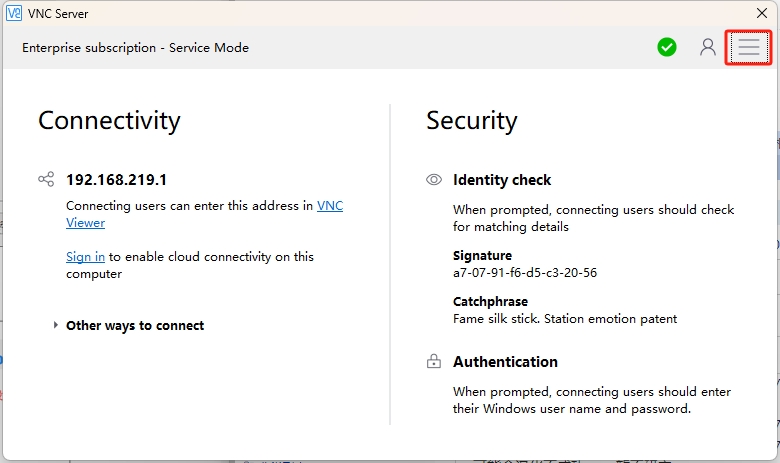Click the green checkmark status icon
This screenshot has height=463, width=780.
(667, 47)
